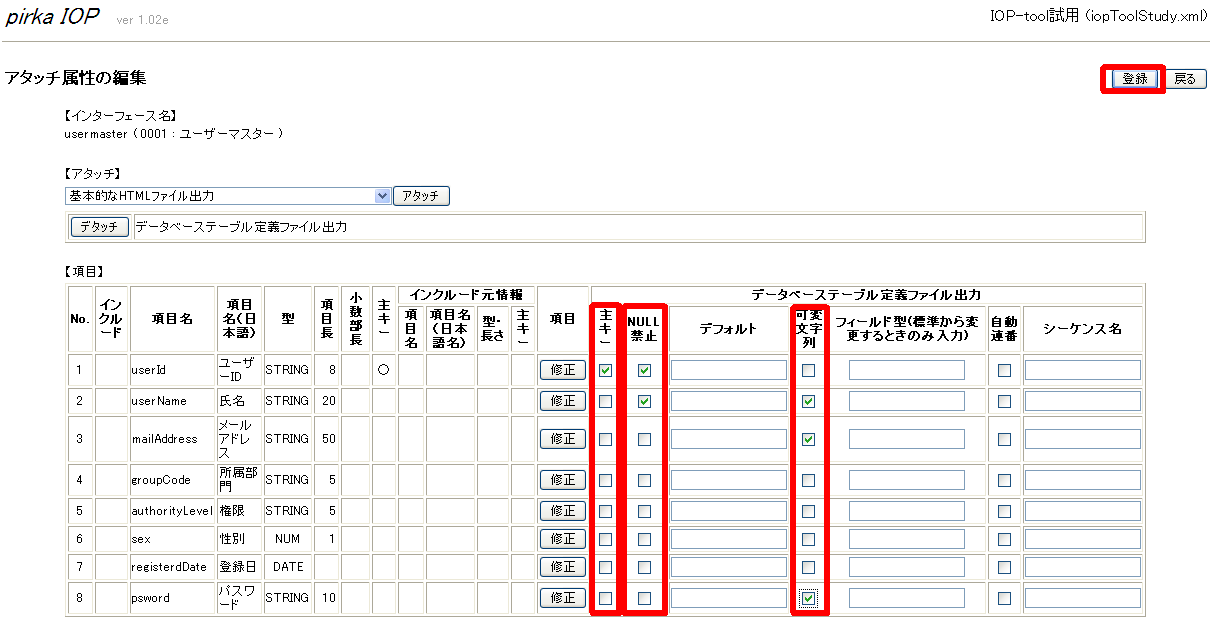Click デフォルト input field for userId row

tap(728, 370)
